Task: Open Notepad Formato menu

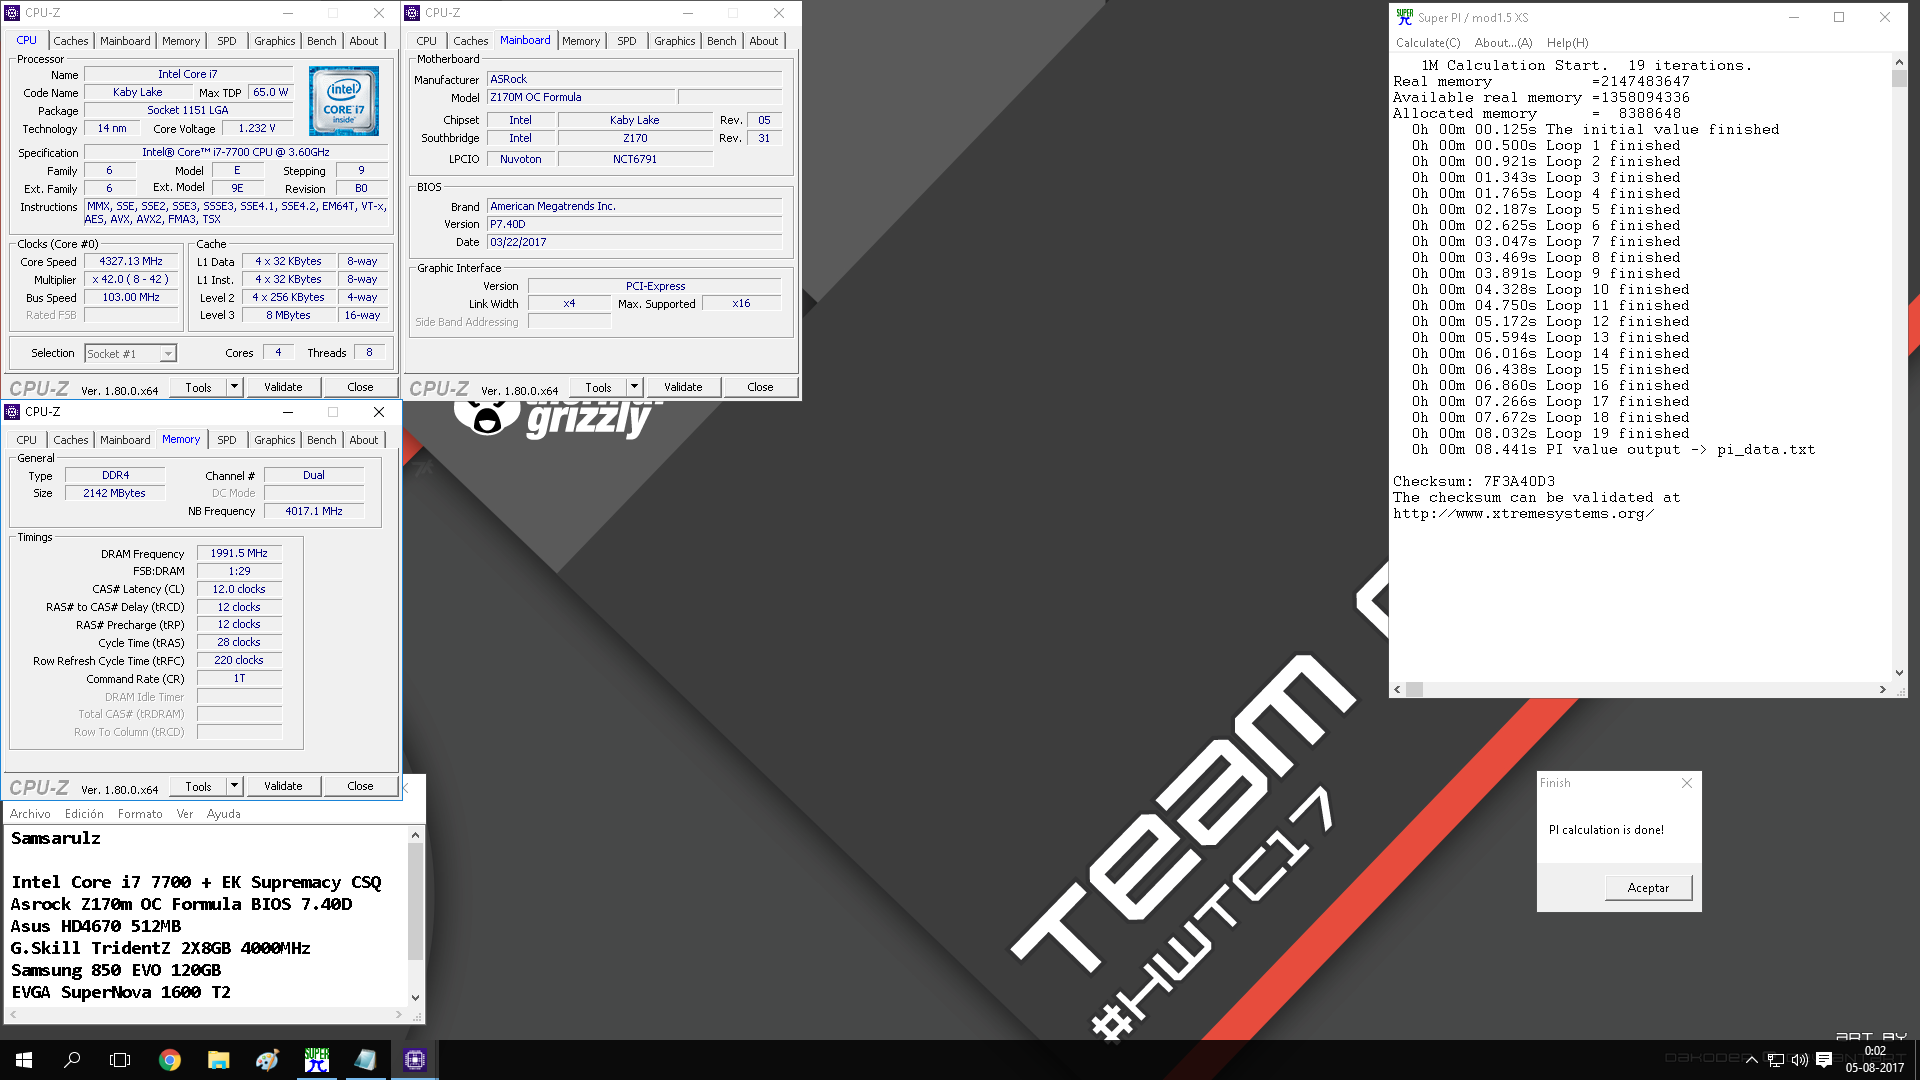Action: point(140,814)
